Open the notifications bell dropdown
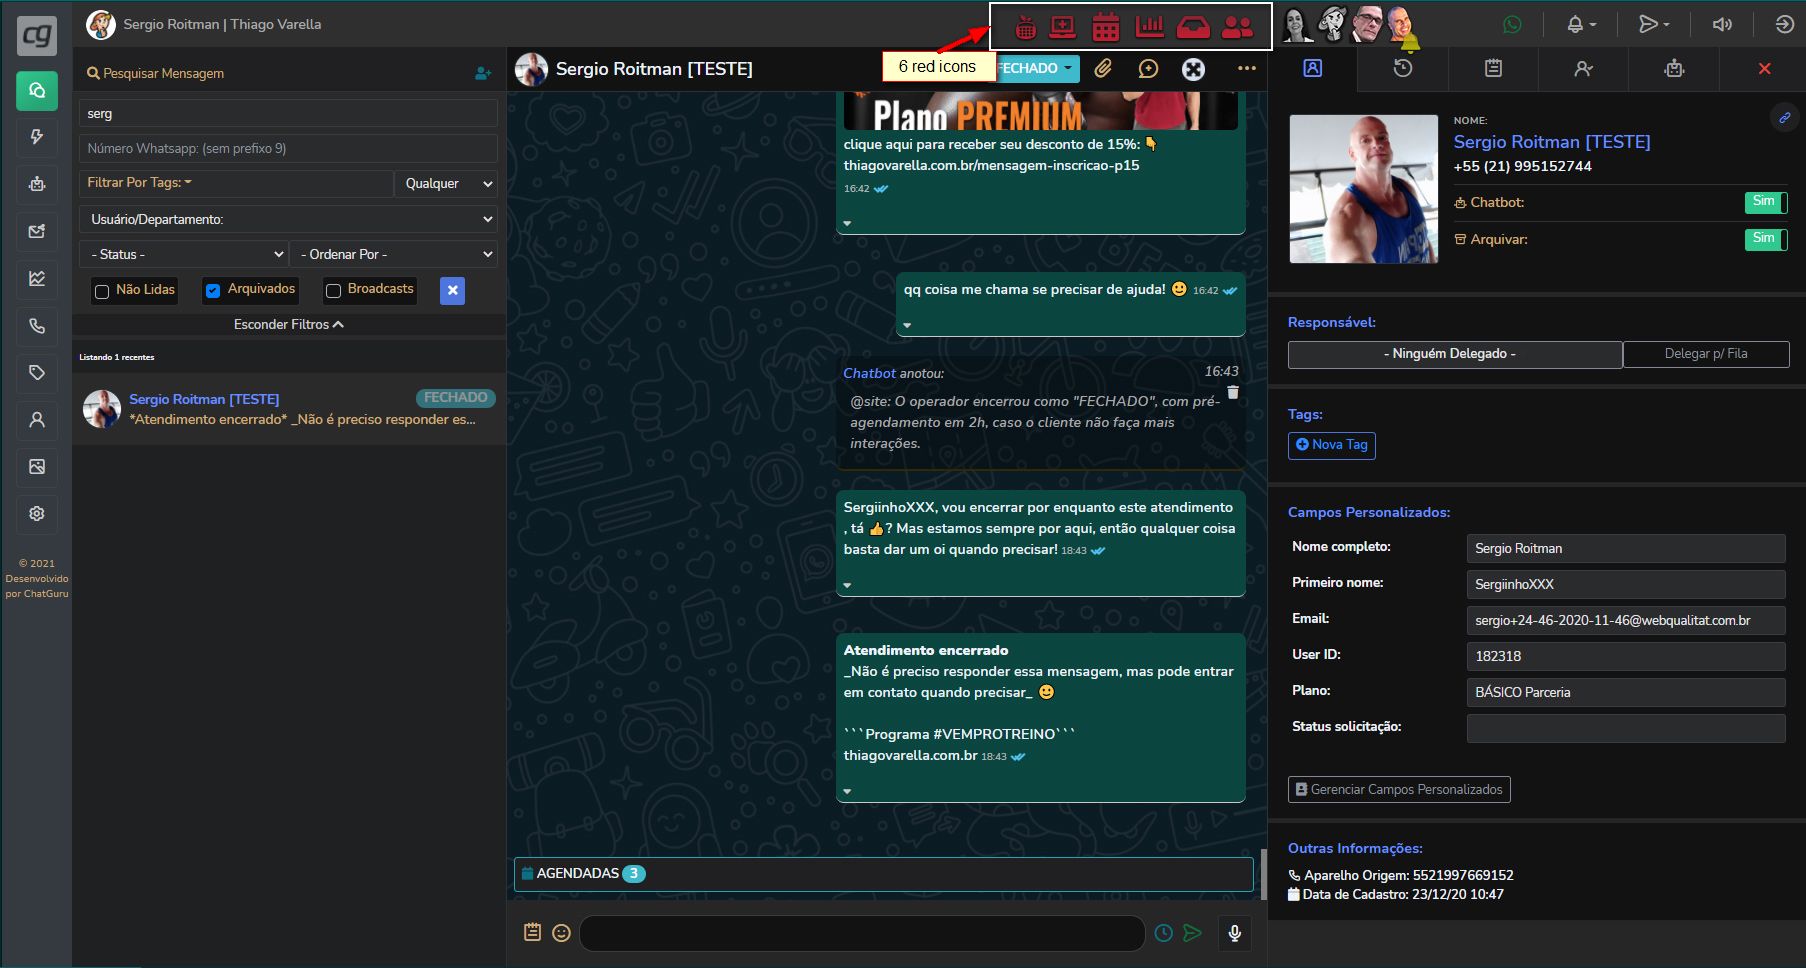This screenshot has width=1806, height=968. pos(1581,24)
